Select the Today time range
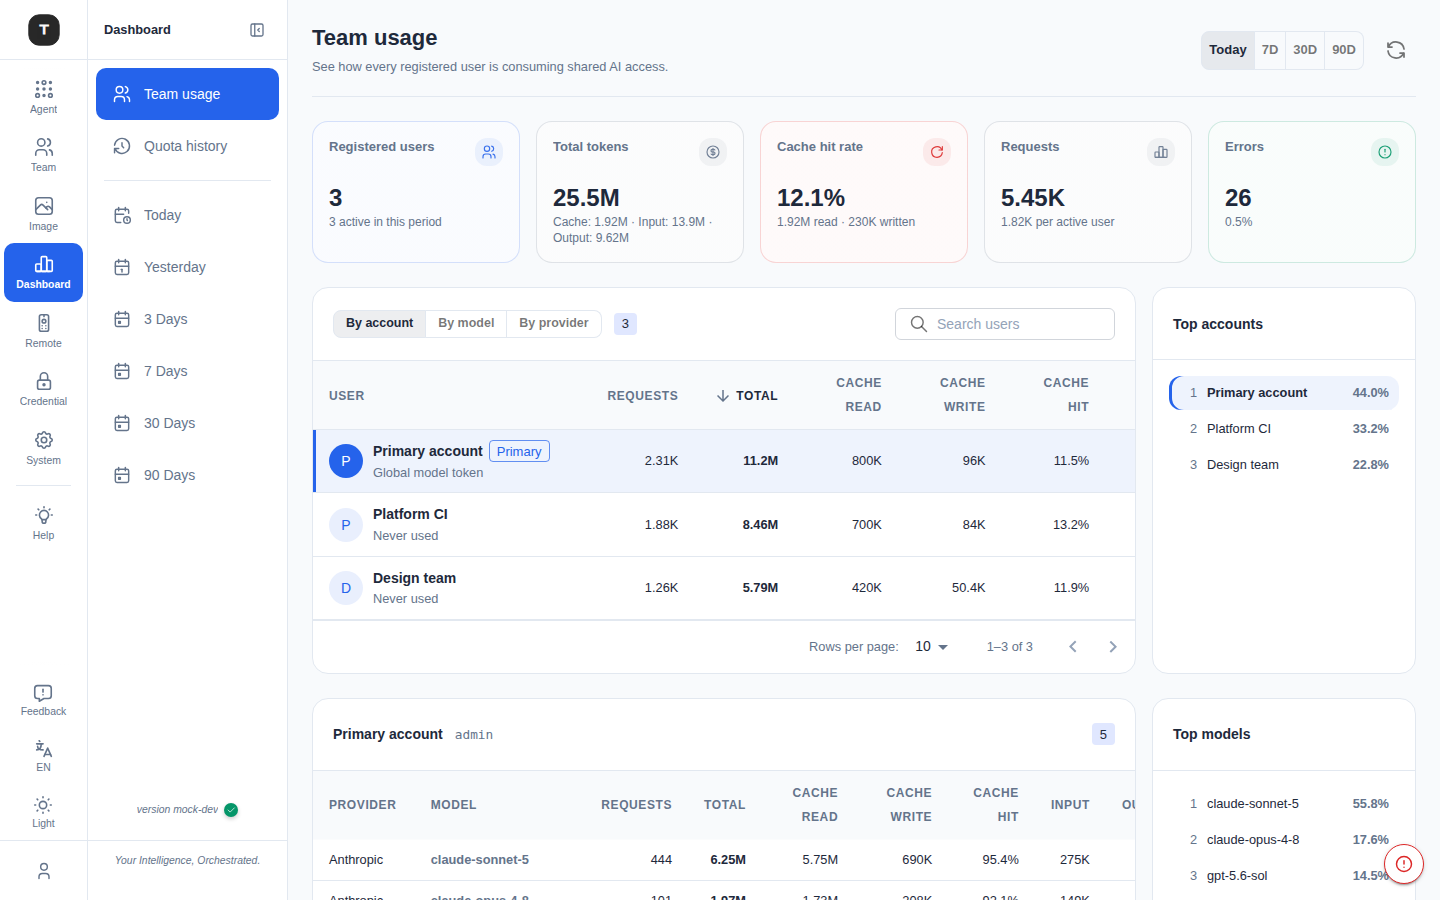The image size is (1440, 900). tap(1228, 50)
